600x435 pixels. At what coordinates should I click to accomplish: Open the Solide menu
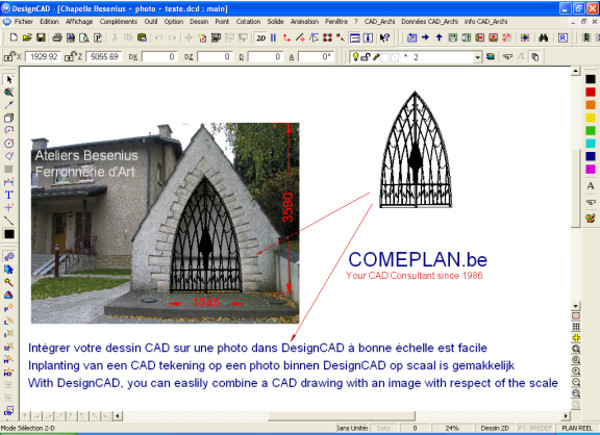click(x=276, y=21)
